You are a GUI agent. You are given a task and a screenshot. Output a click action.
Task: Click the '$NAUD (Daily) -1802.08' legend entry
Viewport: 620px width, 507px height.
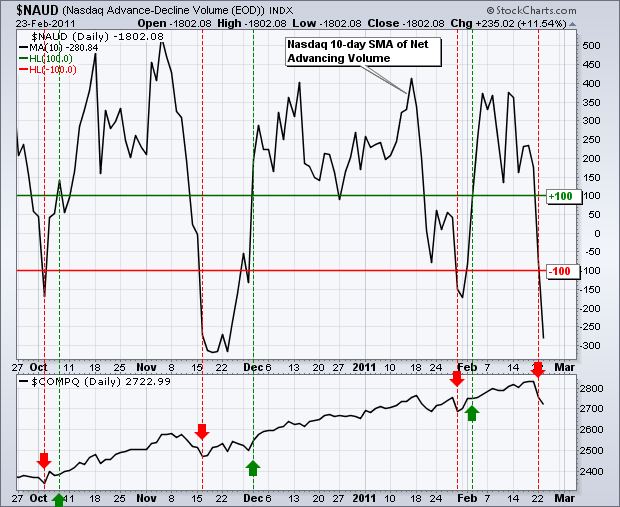97,37
